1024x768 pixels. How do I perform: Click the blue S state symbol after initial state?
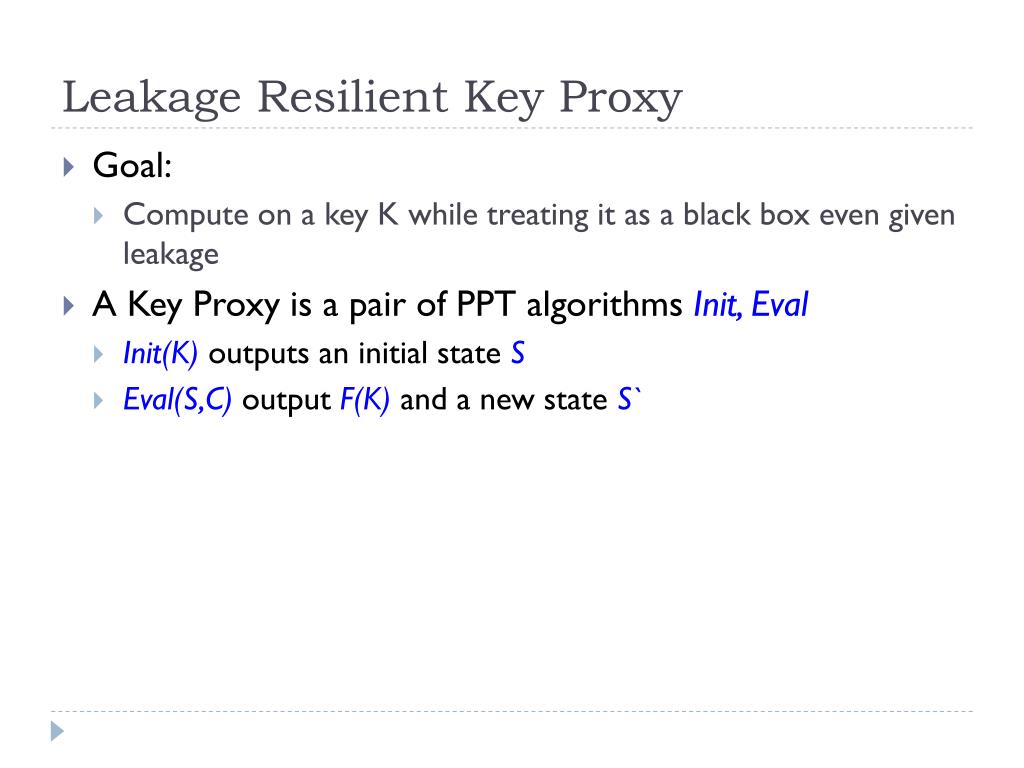click(518, 353)
